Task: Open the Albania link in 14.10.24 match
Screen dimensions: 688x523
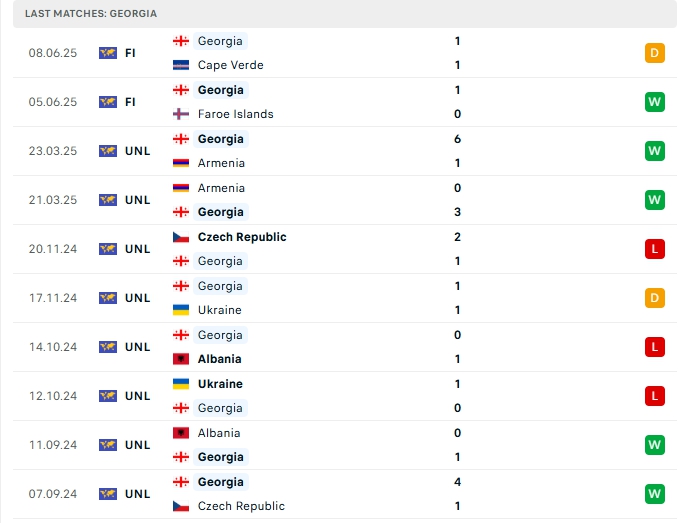Action: click(219, 359)
